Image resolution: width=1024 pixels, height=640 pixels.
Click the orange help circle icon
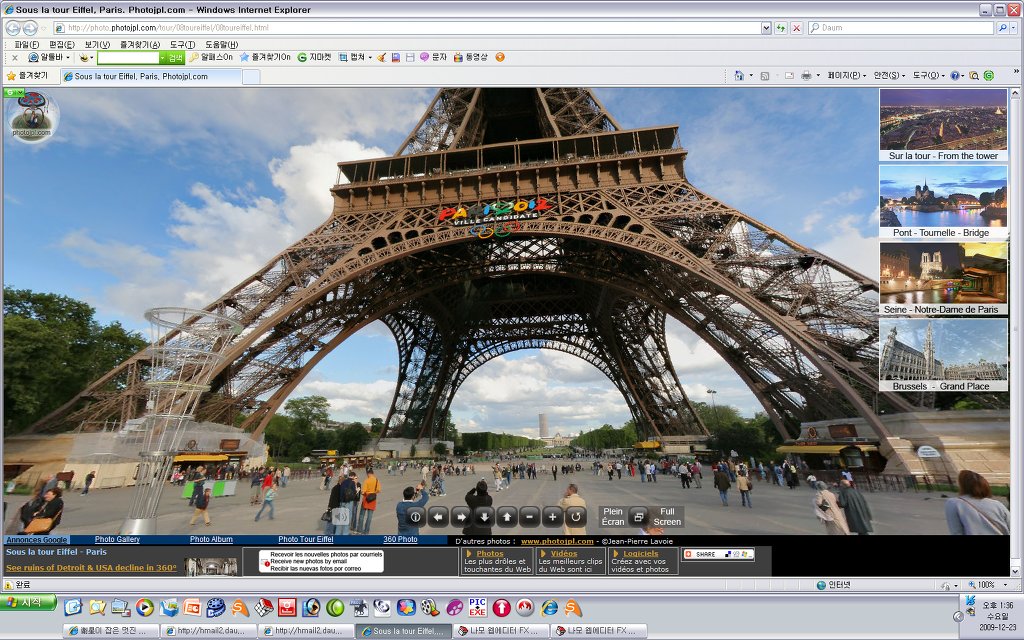500,57
